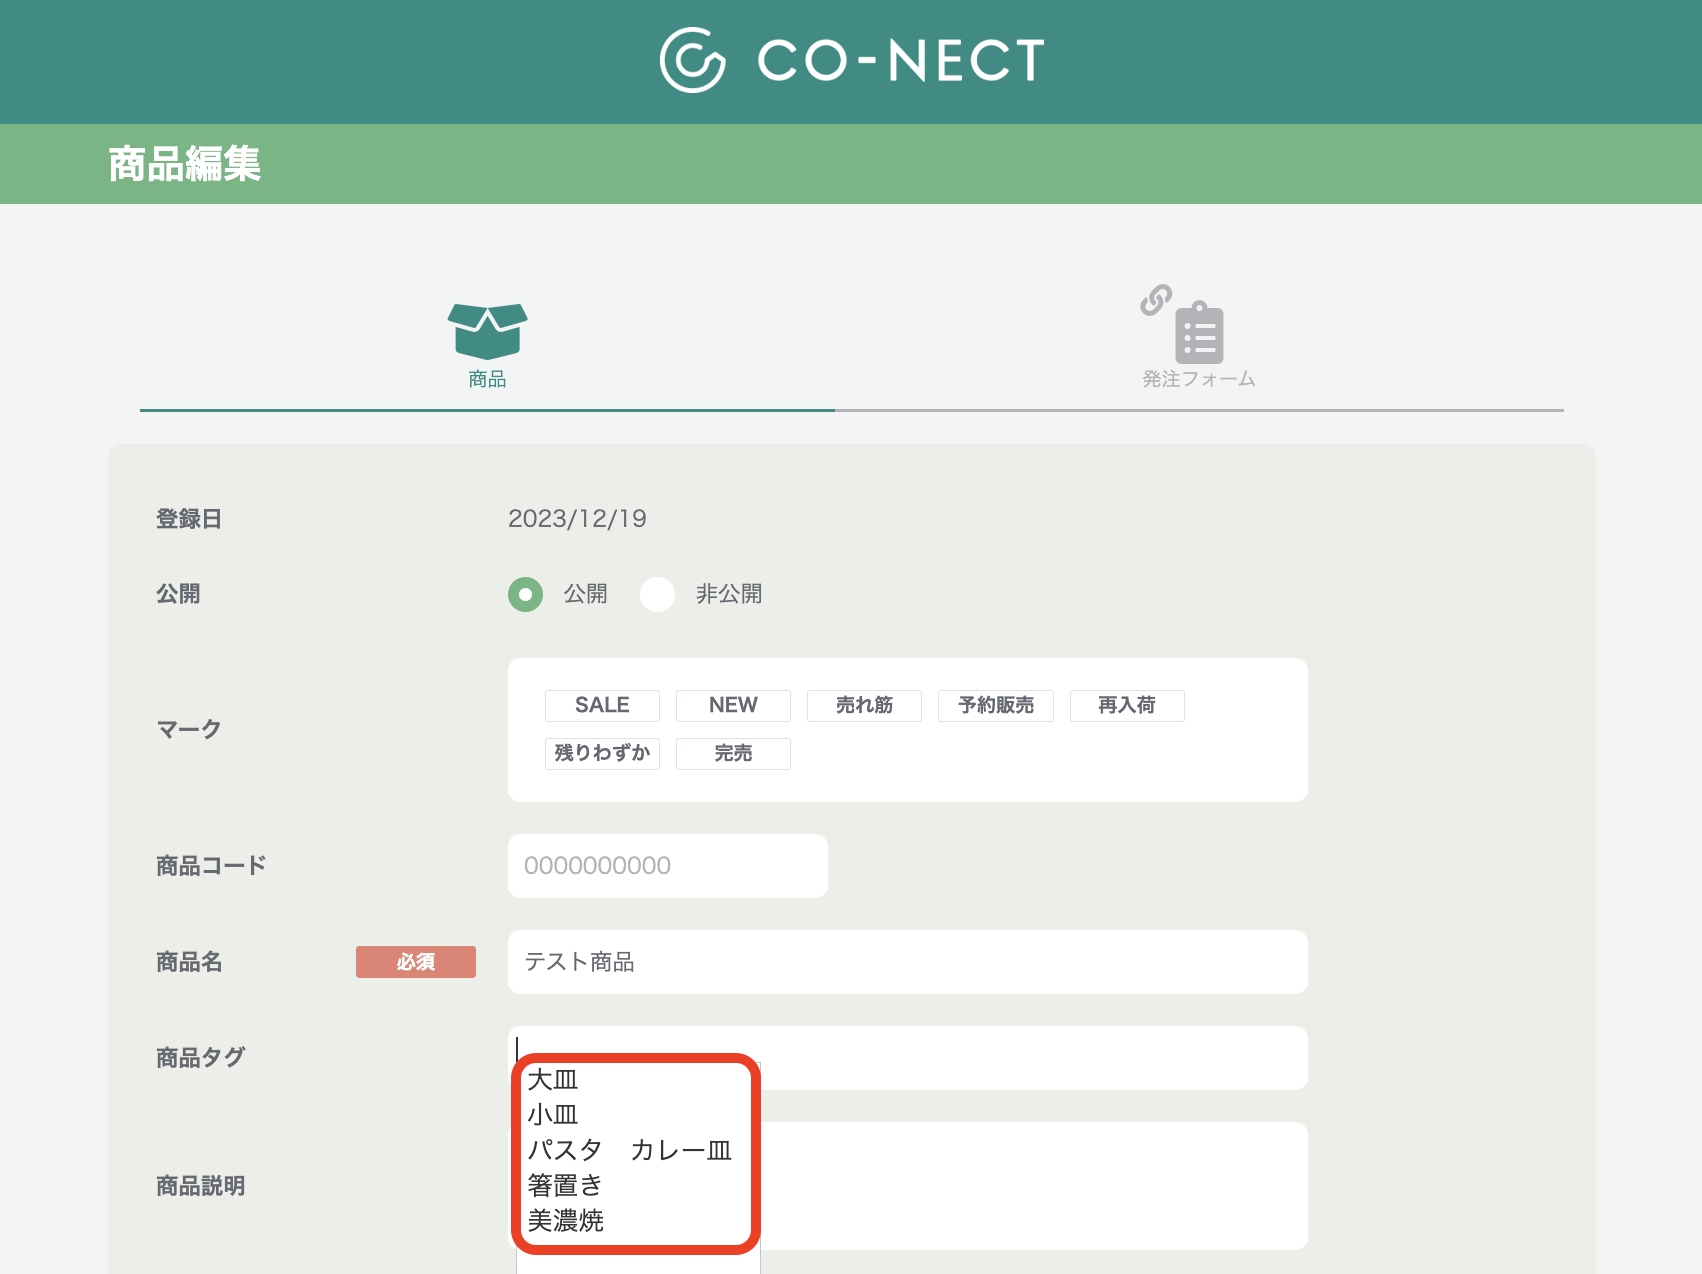
Task: Choose パスタ カレー皿 from tag suggestions
Action: coord(630,1150)
